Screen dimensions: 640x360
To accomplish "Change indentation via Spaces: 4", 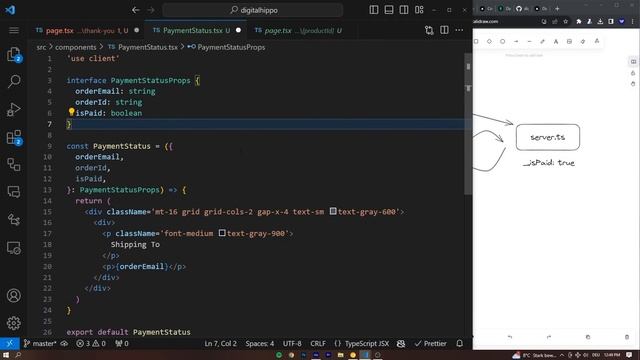I will (x=260, y=343).
